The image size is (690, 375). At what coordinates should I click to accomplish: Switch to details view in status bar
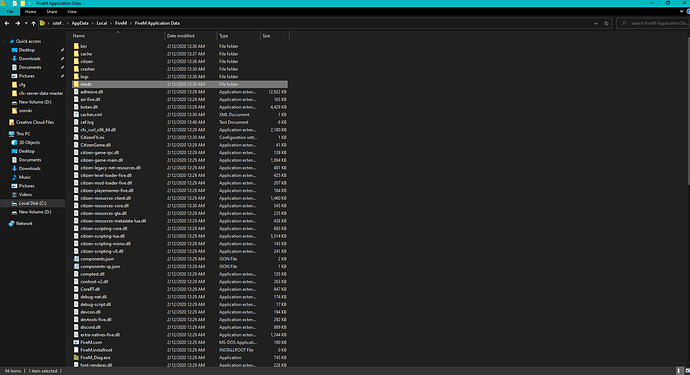tap(679, 371)
